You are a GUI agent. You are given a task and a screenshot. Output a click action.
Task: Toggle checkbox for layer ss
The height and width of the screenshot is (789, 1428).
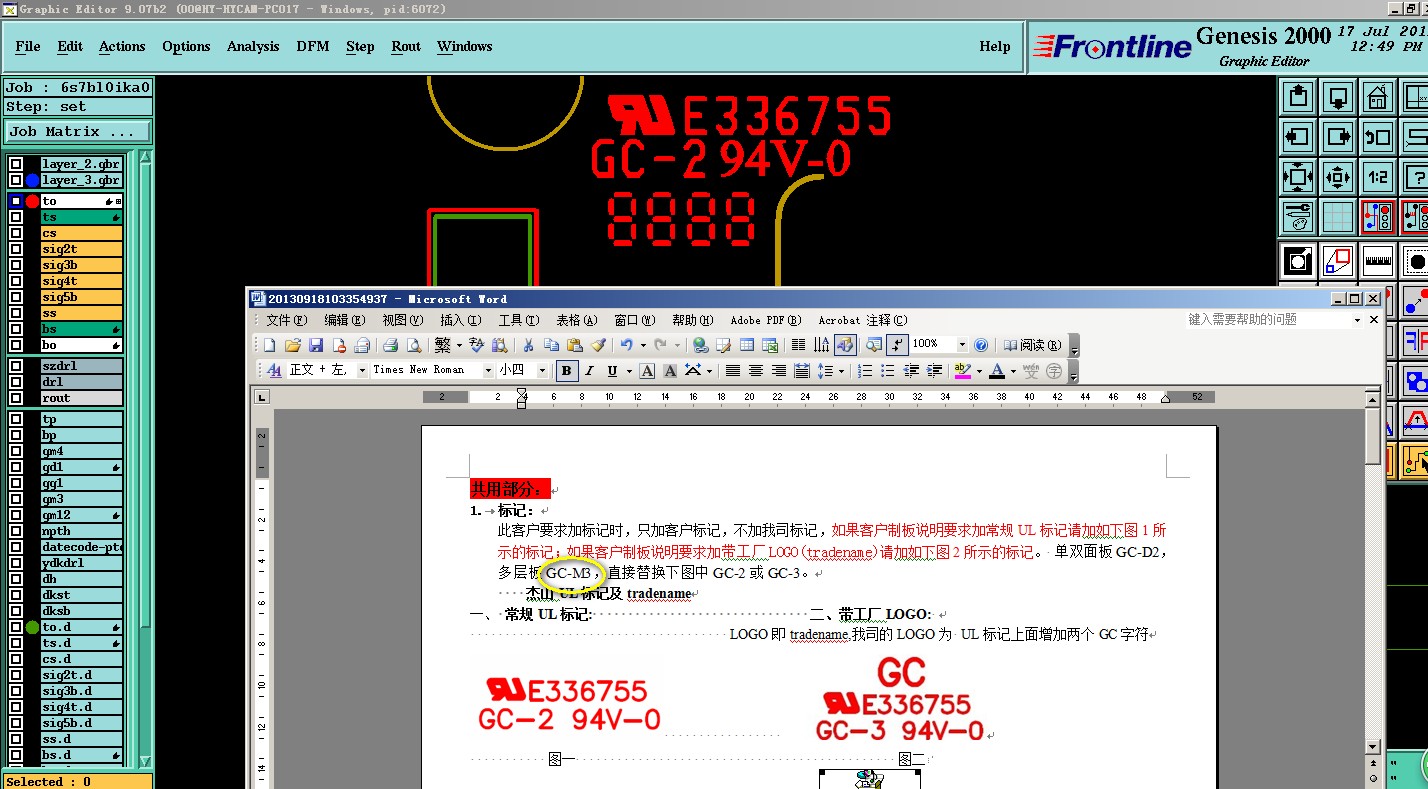coord(16,313)
